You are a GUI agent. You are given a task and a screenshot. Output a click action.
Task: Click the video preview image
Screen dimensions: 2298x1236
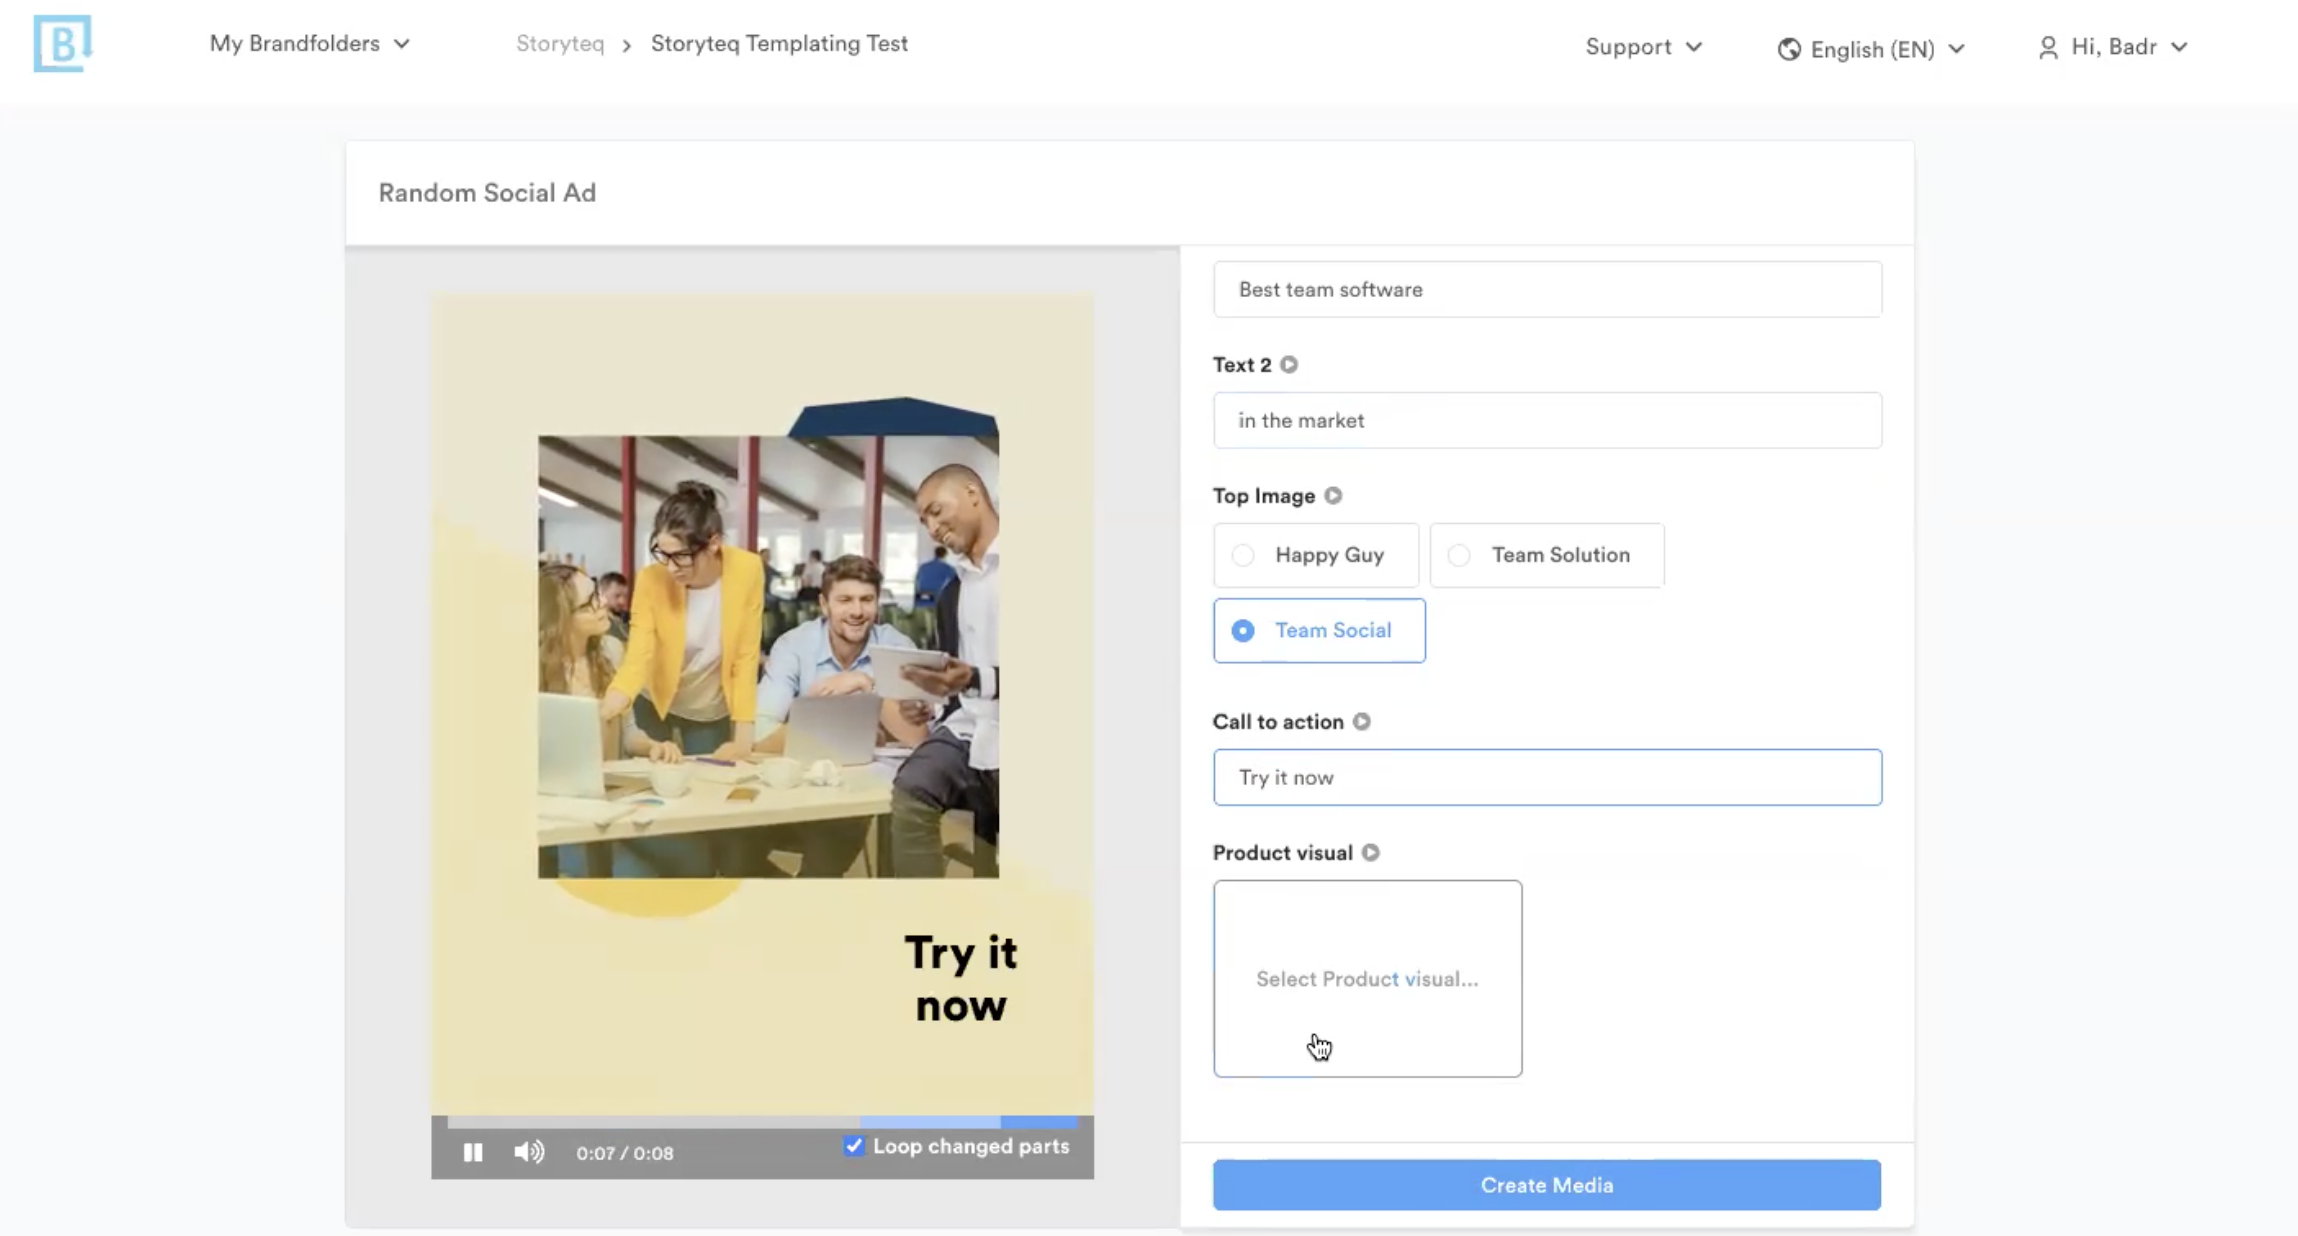(x=763, y=704)
